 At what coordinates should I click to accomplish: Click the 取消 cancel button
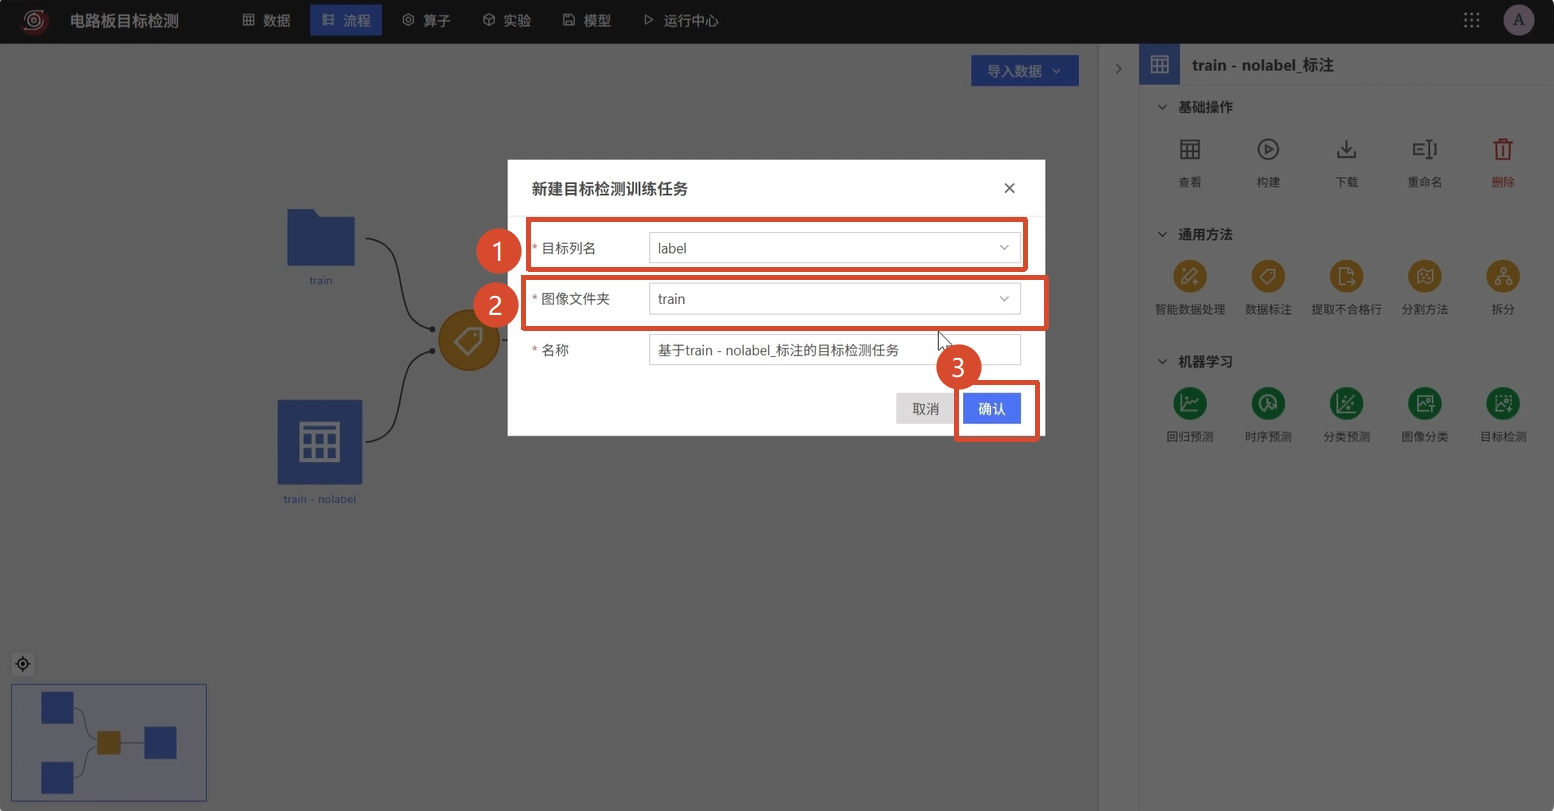pyautogui.click(x=926, y=408)
